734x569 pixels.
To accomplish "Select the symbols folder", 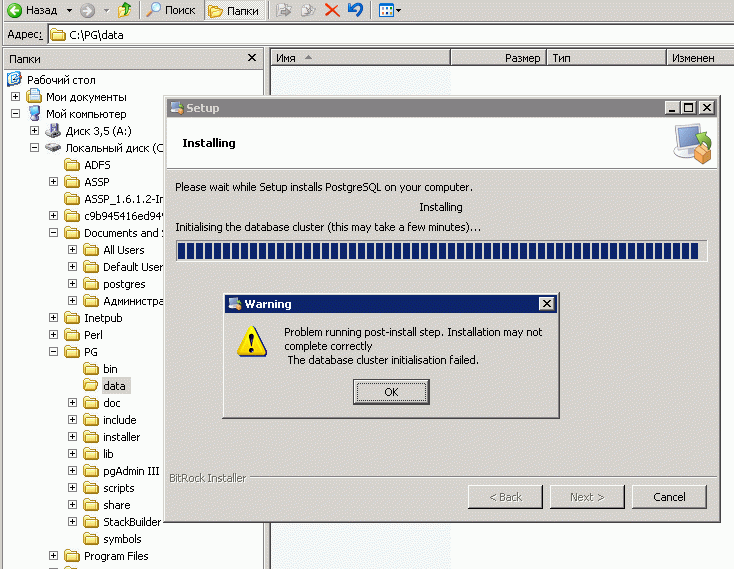I will tap(122, 539).
